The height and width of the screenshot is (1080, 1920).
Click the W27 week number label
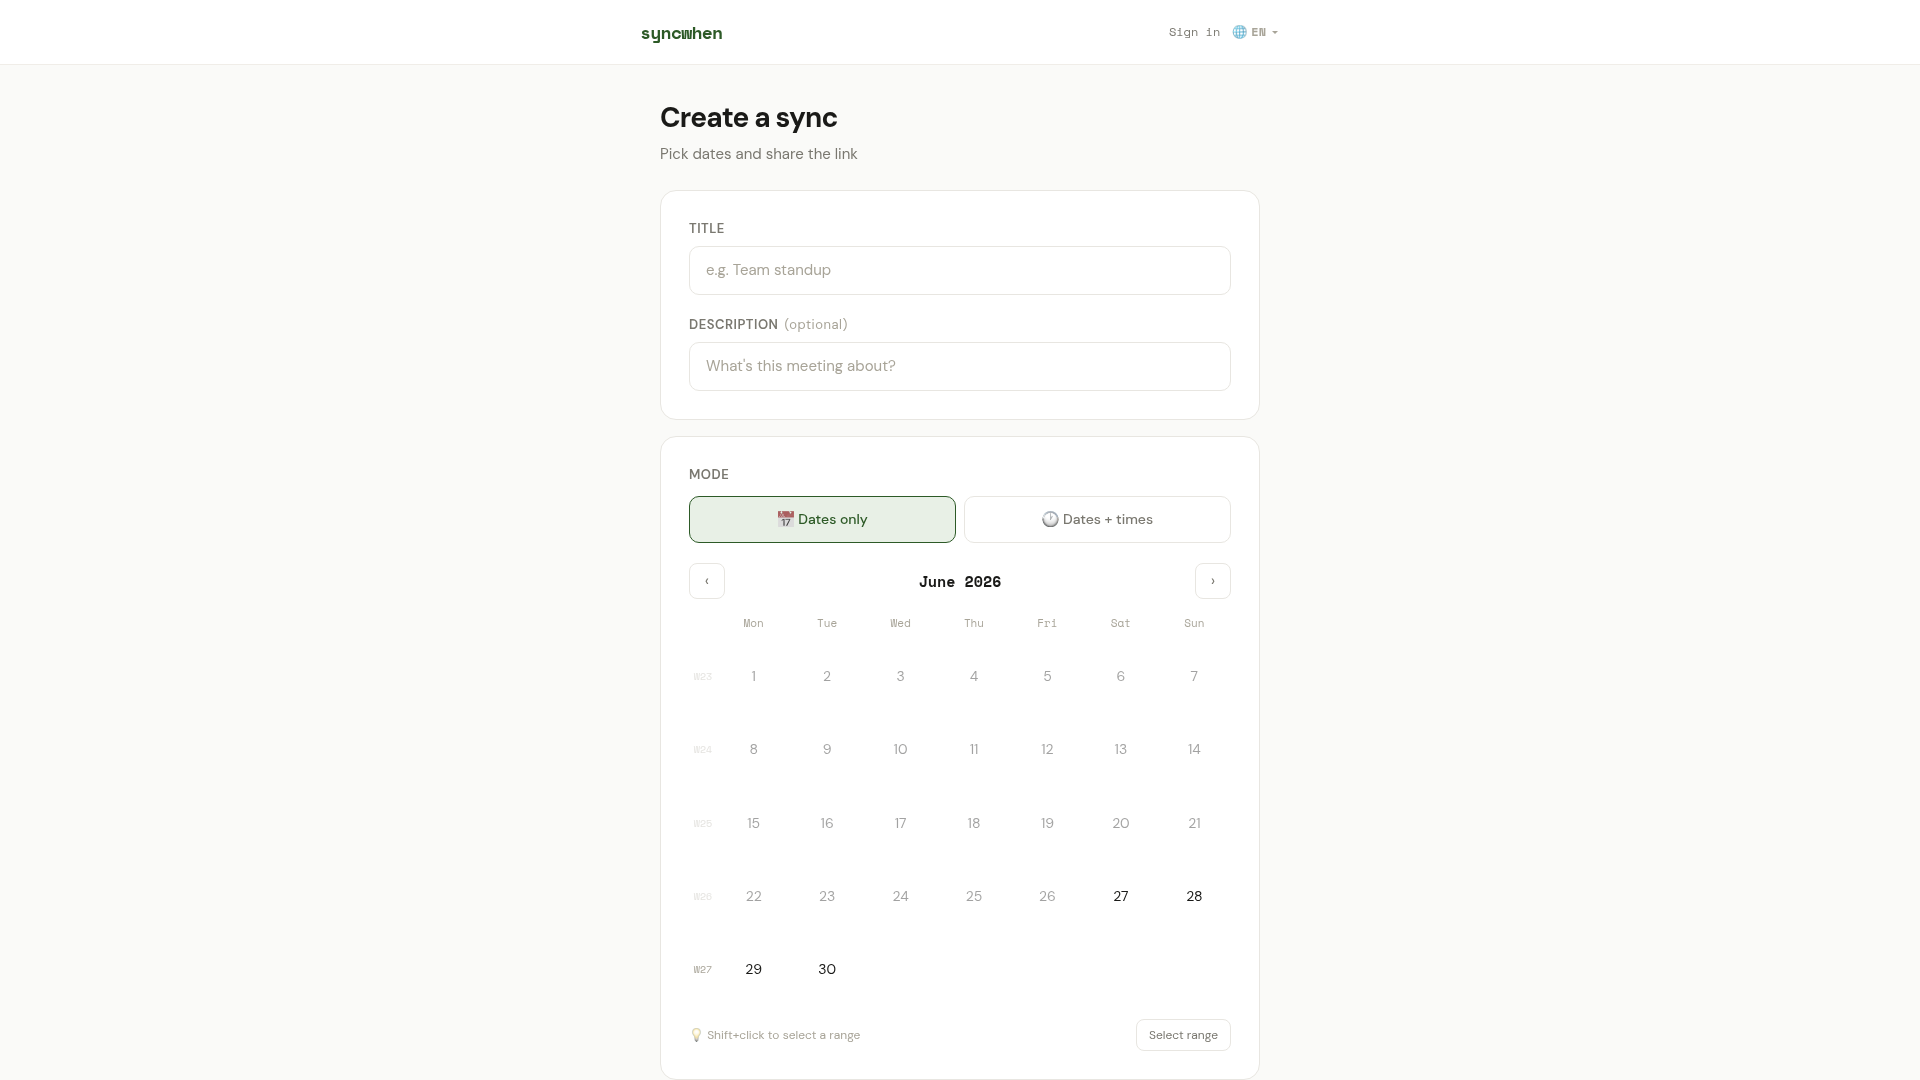[703, 970]
